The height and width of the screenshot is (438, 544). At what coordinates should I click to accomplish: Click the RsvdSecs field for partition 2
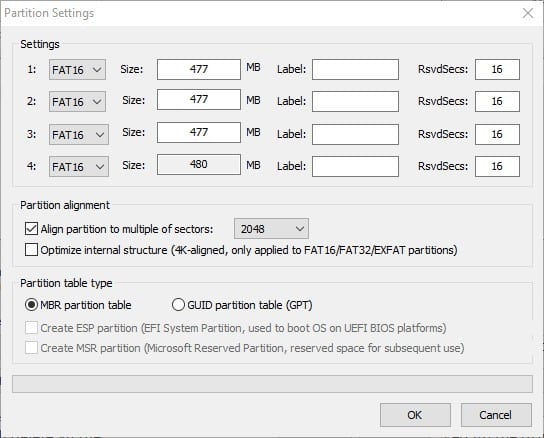tap(497, 101)
